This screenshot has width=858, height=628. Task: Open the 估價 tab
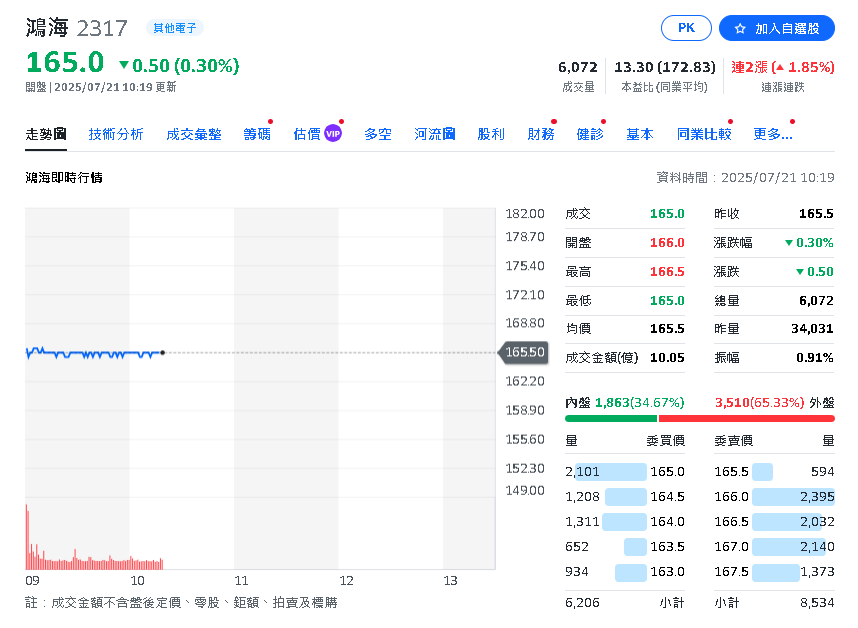[307, 134]
